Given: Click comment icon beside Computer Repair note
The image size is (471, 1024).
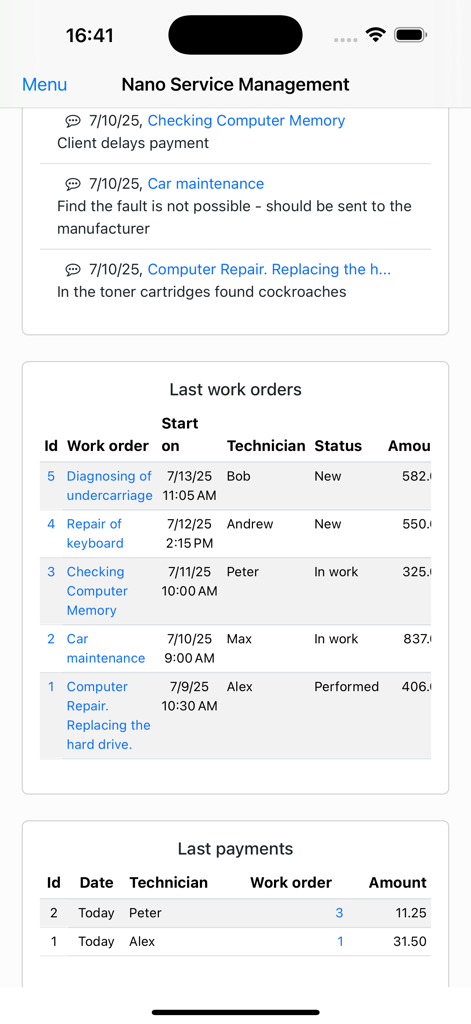Looking at the screenshot, I should tap(73, 270).
